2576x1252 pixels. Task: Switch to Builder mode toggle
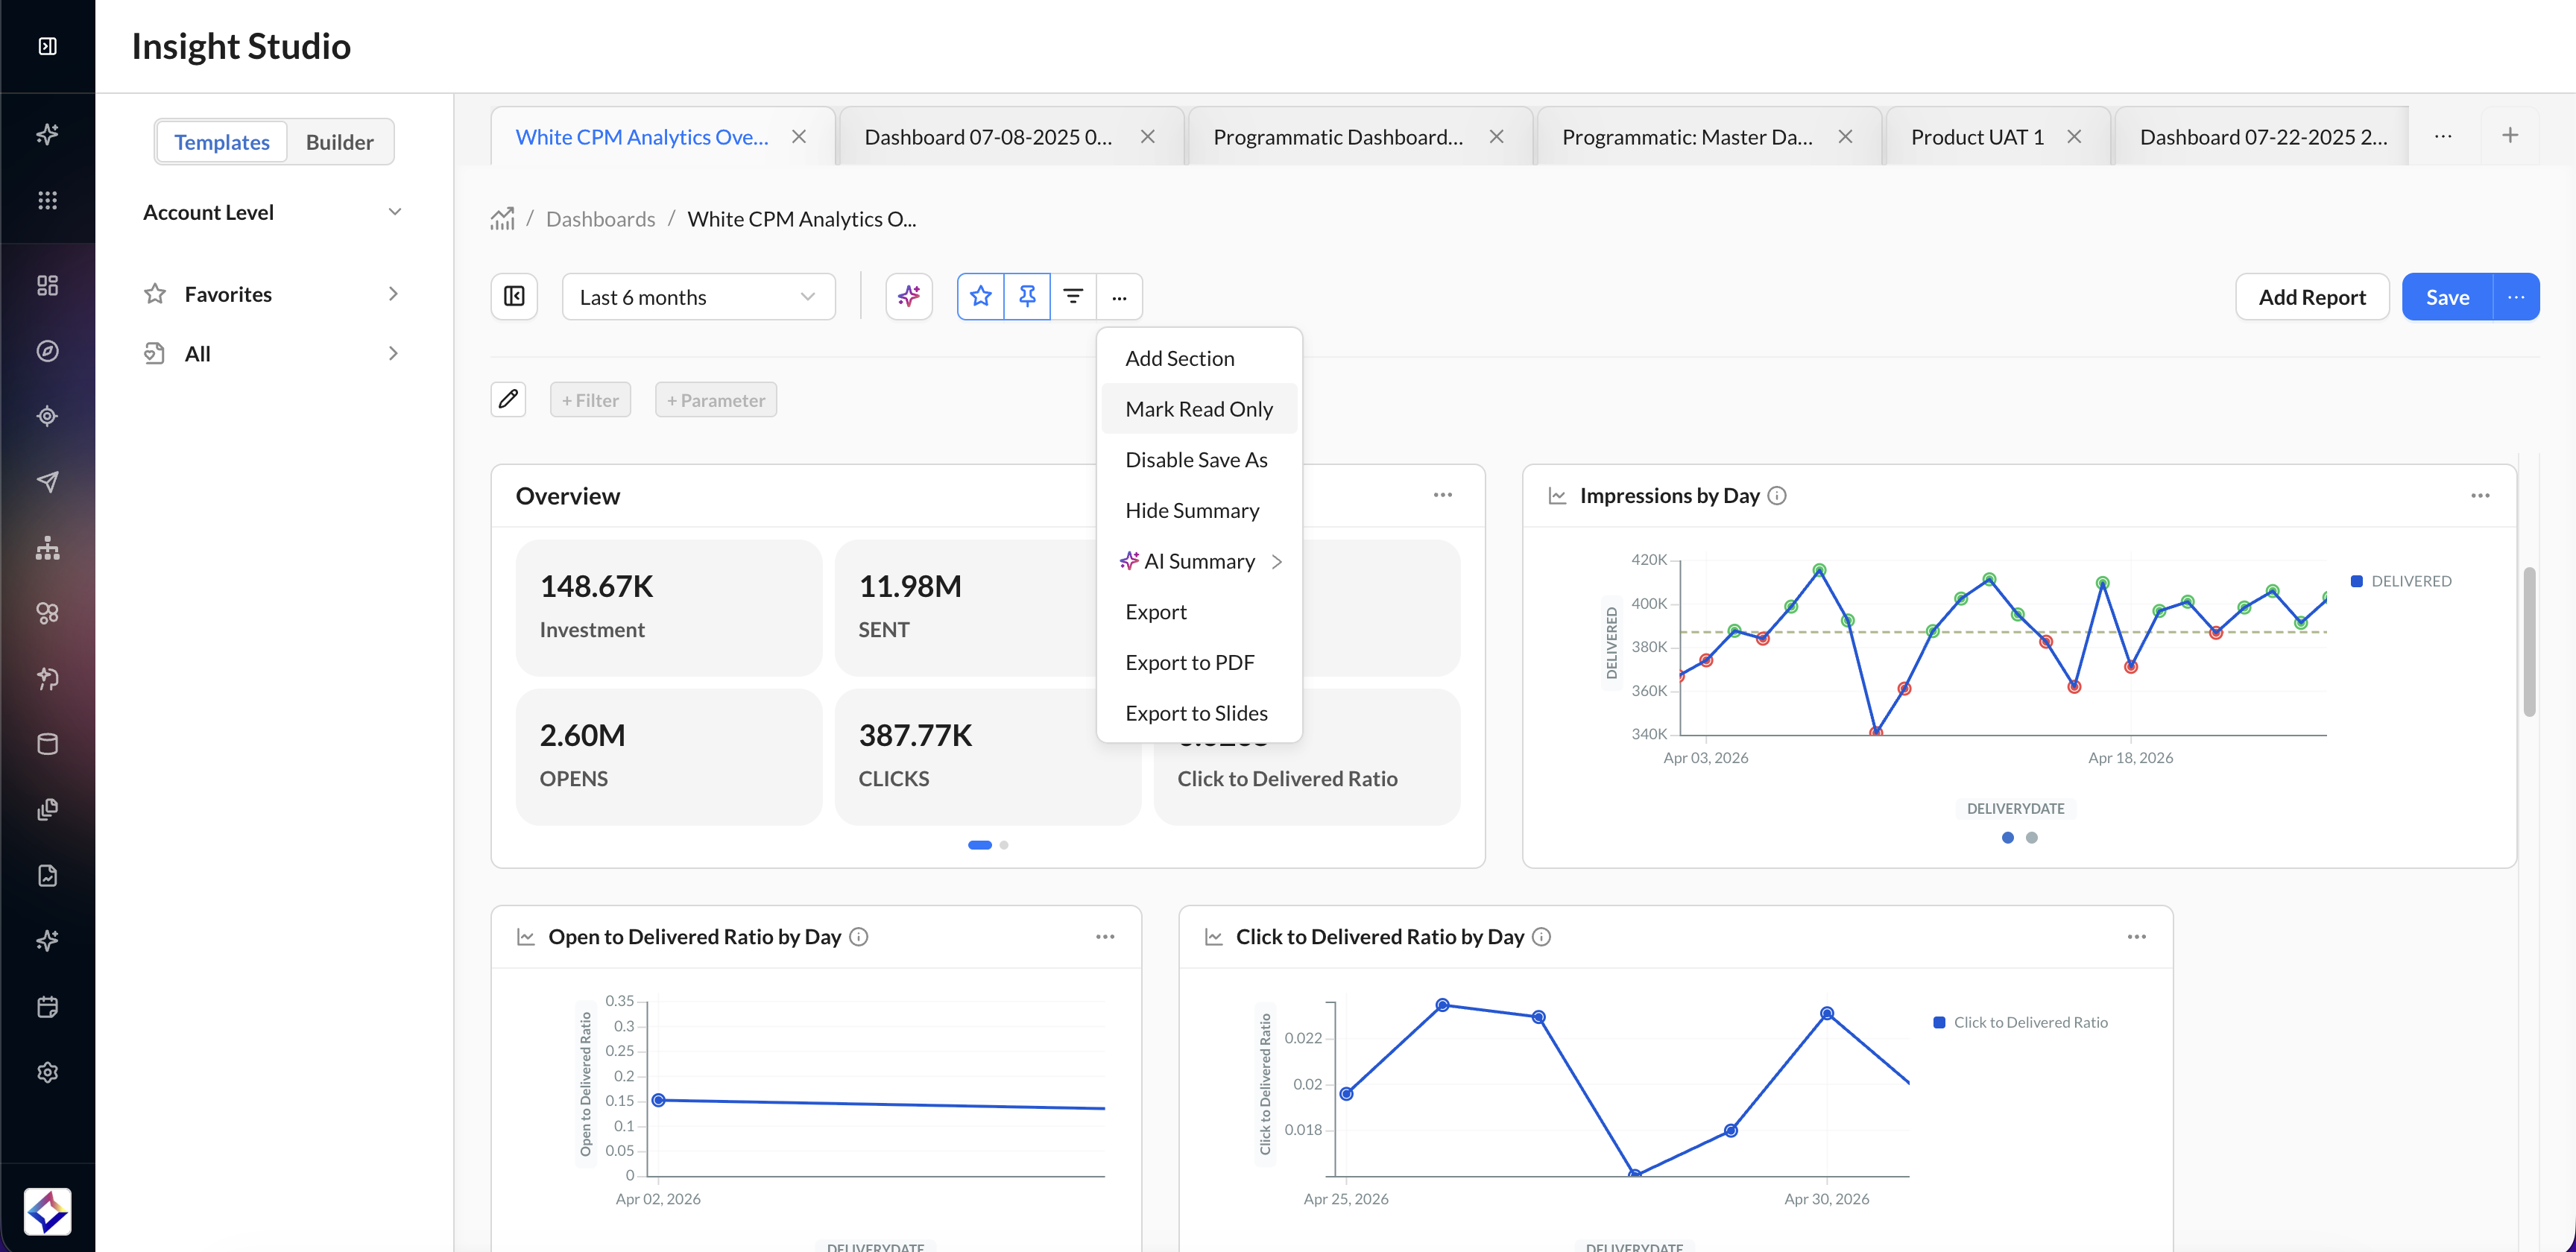pos(339,142)
